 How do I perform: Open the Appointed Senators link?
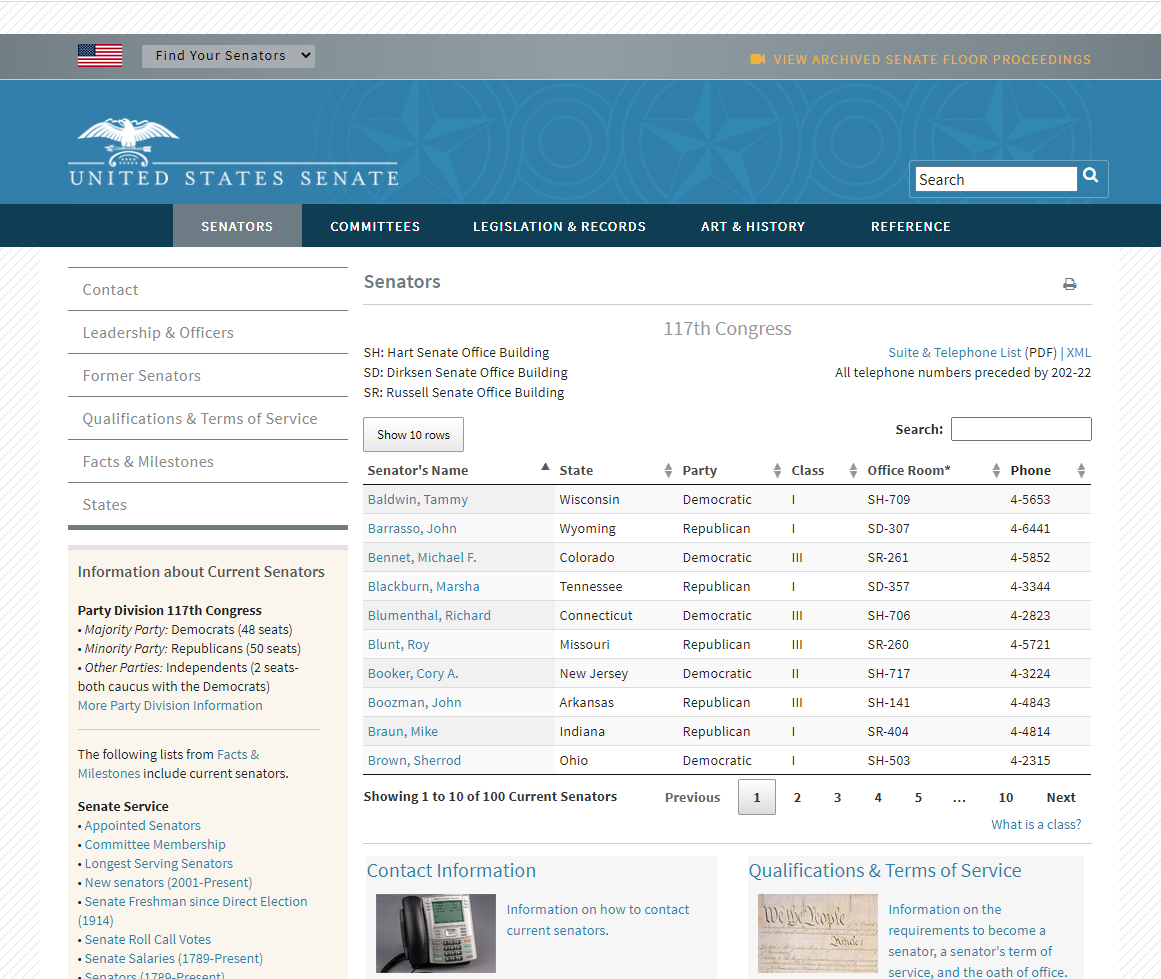142,825
